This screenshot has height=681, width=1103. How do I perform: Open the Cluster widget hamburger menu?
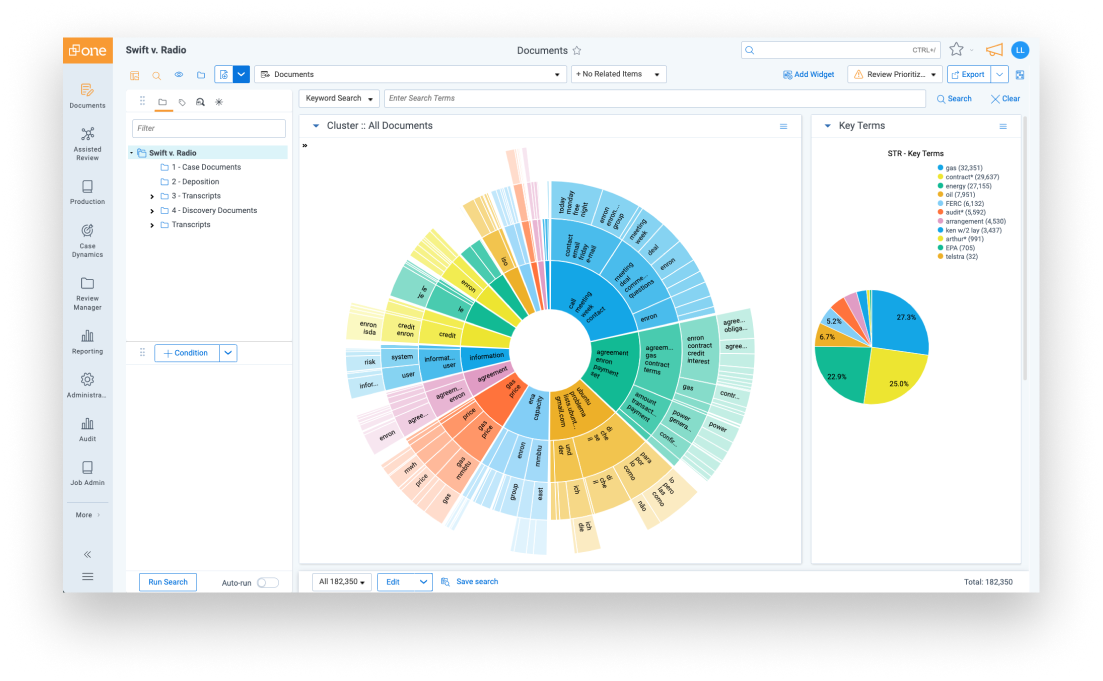783,126
